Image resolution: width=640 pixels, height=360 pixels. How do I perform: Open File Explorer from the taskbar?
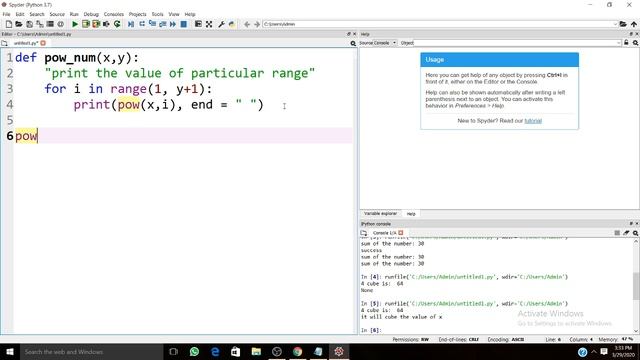click(256, 351)
